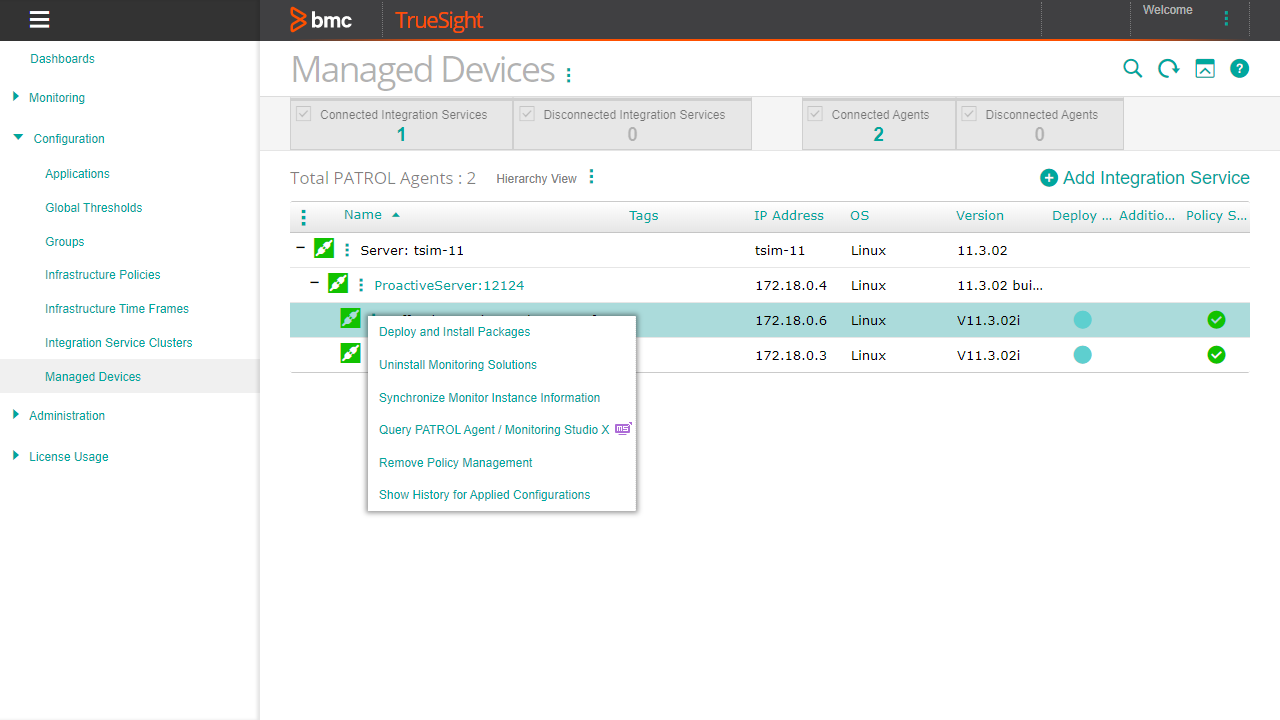
Task: Sort by the IP Address column header
Action: tap(789, 215)
